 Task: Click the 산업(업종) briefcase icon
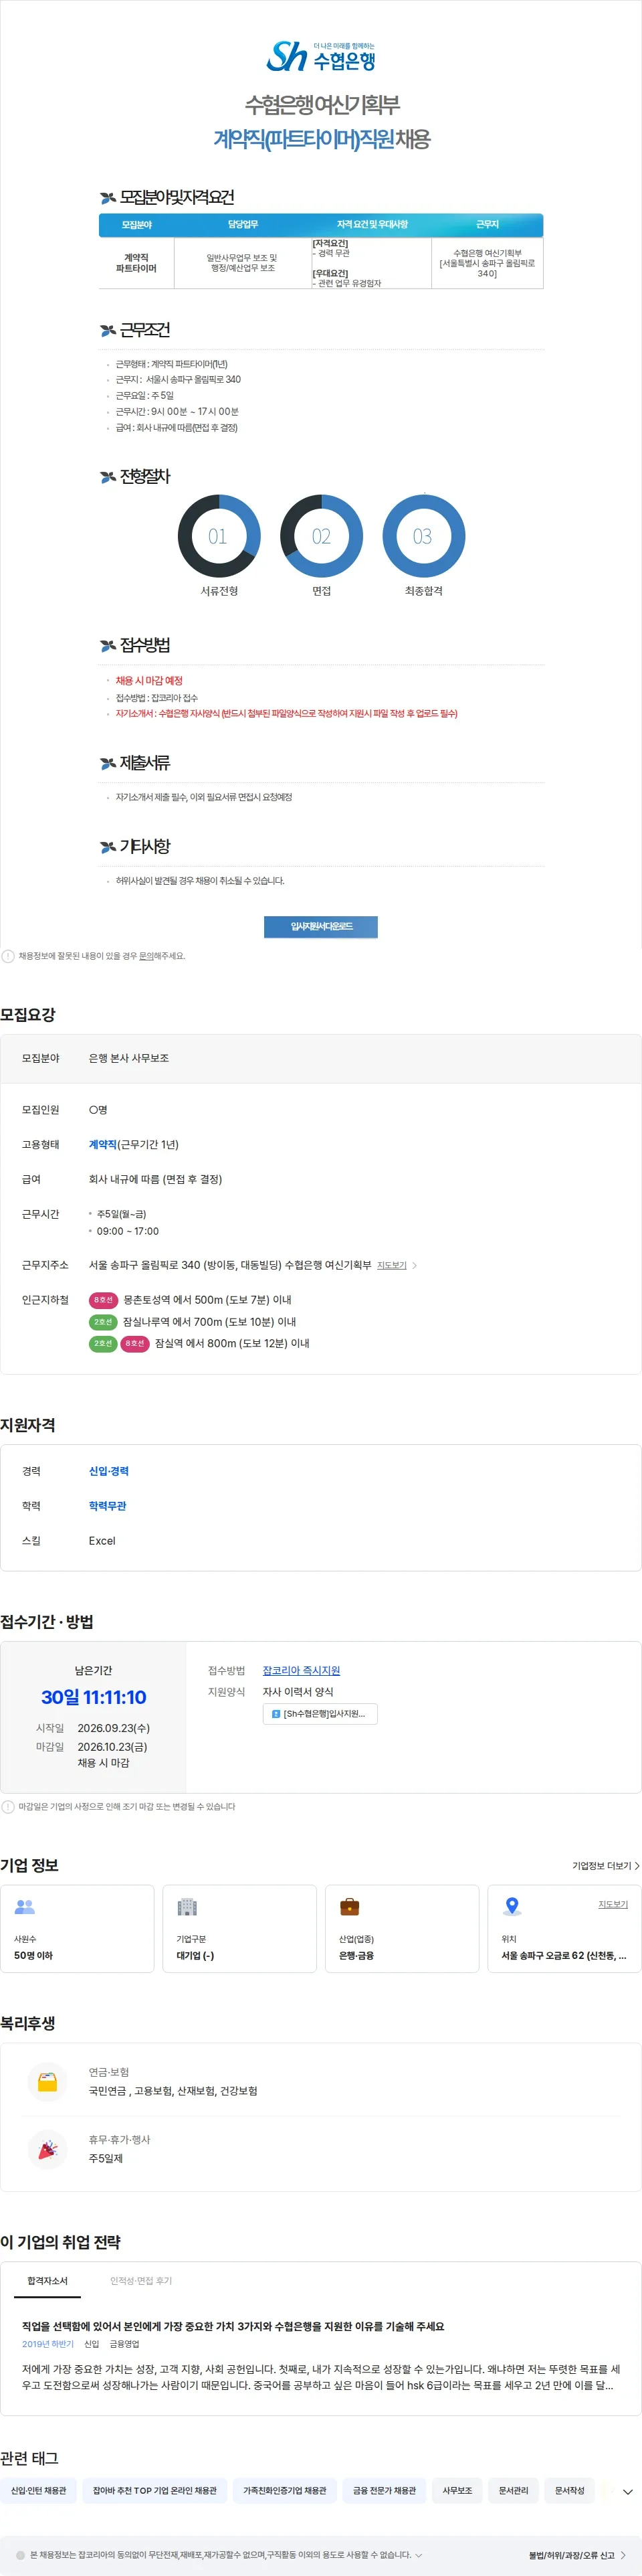tap(349, 1907)
